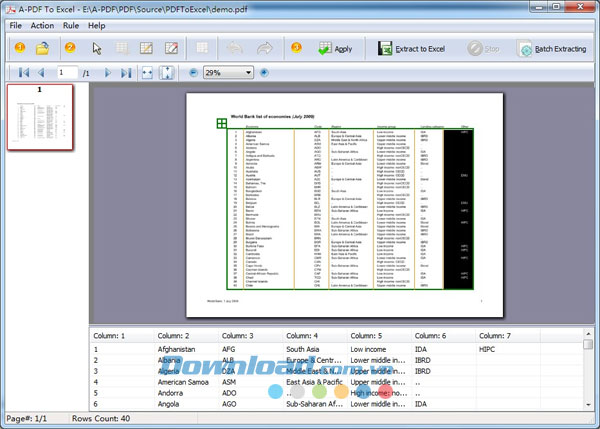Click the zoom in plus icon
600x429 pixels.
(x=264, y=72)
